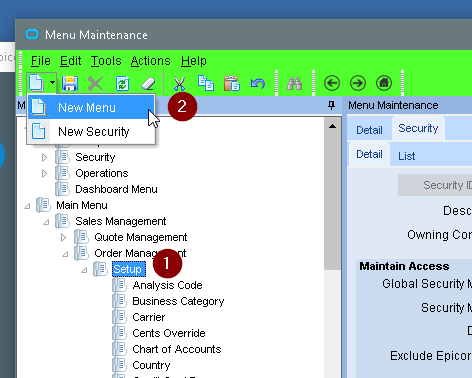Expand the Quote Management node
472x378 pixels.
pos(63,237)
